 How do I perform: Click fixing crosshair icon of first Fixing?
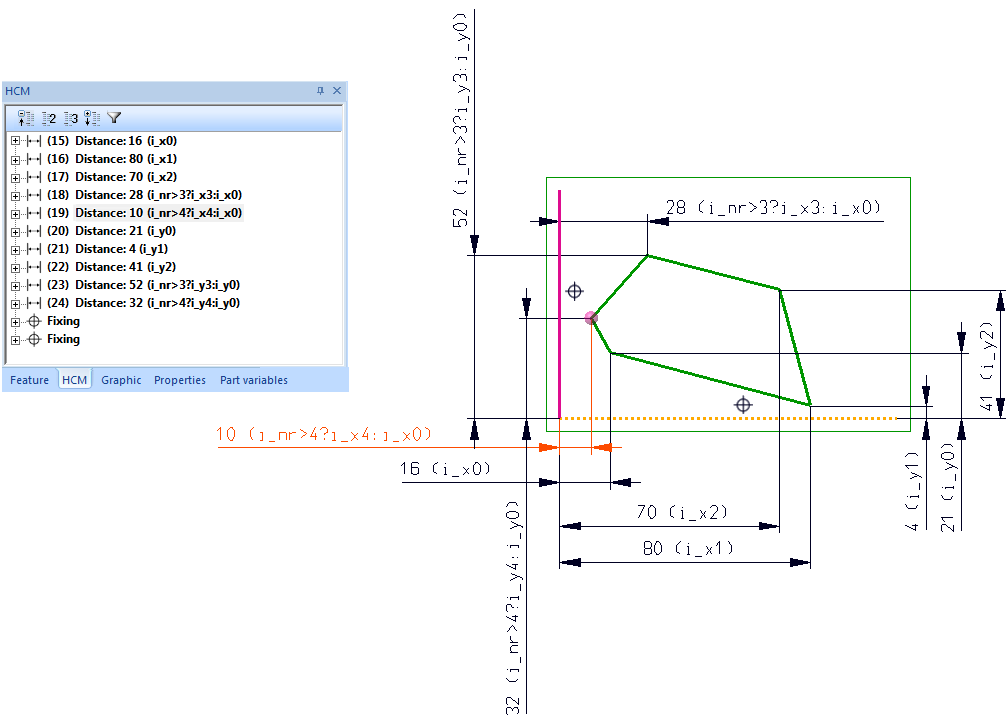[35, 321]
